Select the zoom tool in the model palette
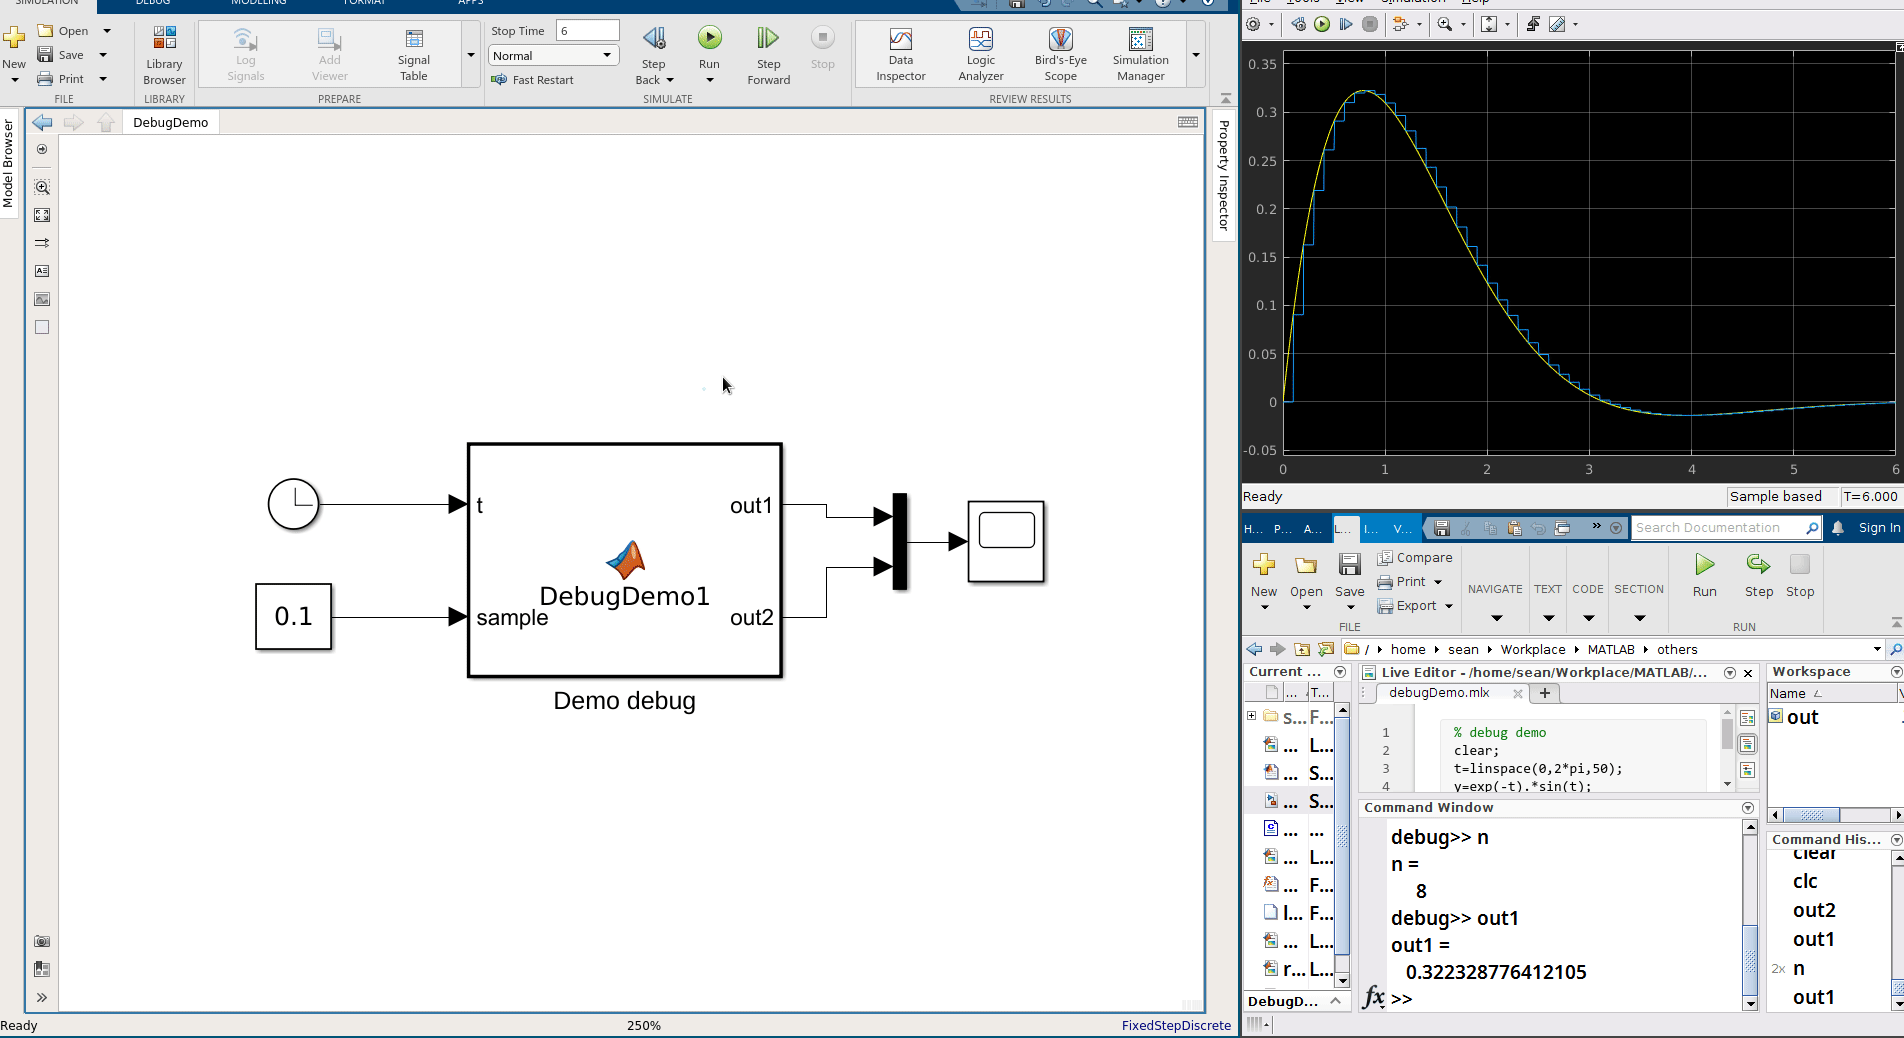This screenshot has height=1038, width=1904. [x=42, y=187]
